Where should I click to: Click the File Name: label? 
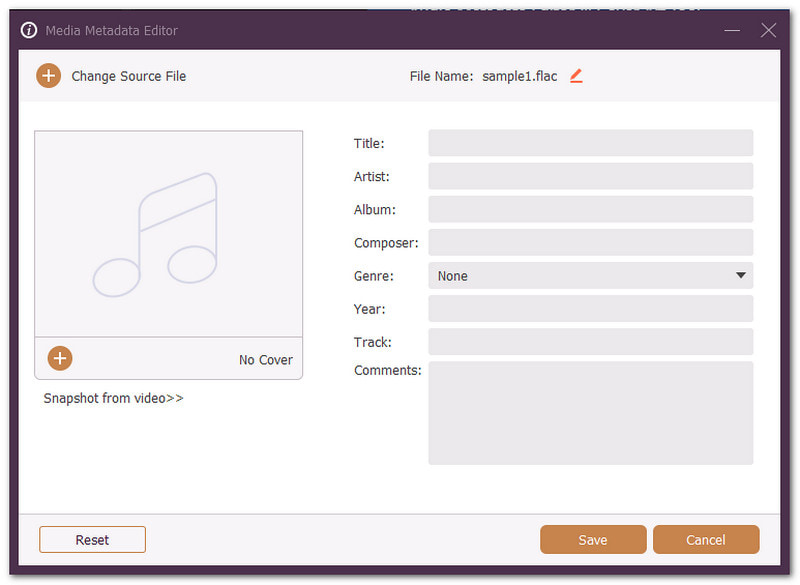441,77
